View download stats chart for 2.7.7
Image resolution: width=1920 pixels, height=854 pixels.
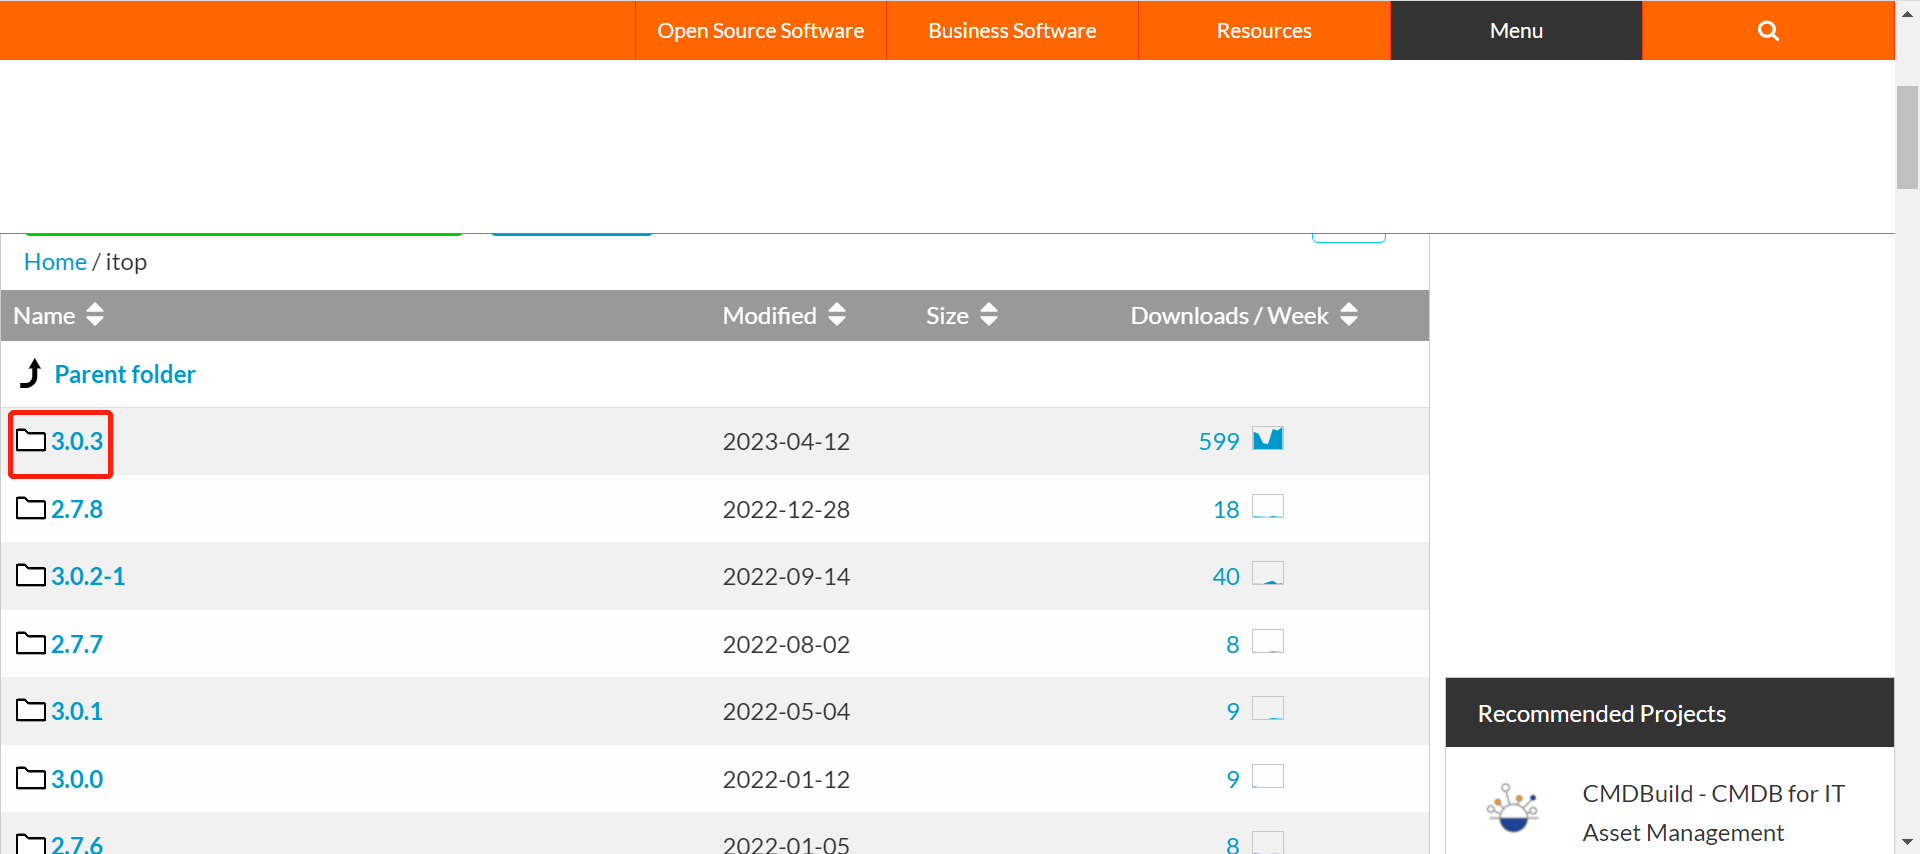click(x=1268, y=642)
